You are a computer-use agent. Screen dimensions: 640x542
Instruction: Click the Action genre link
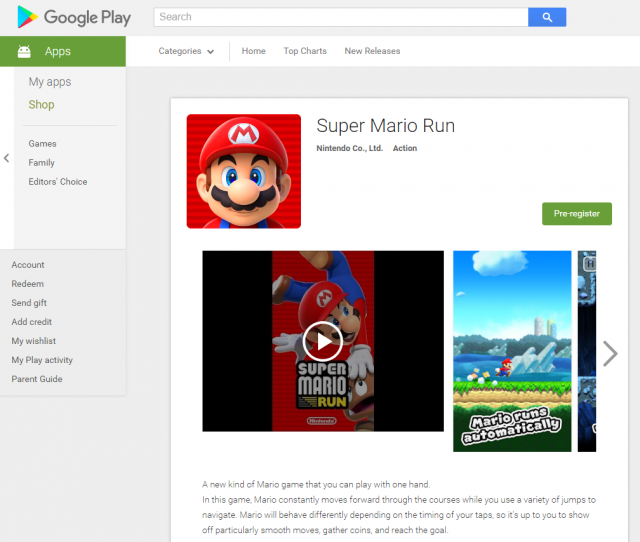[x=405, y=148]
